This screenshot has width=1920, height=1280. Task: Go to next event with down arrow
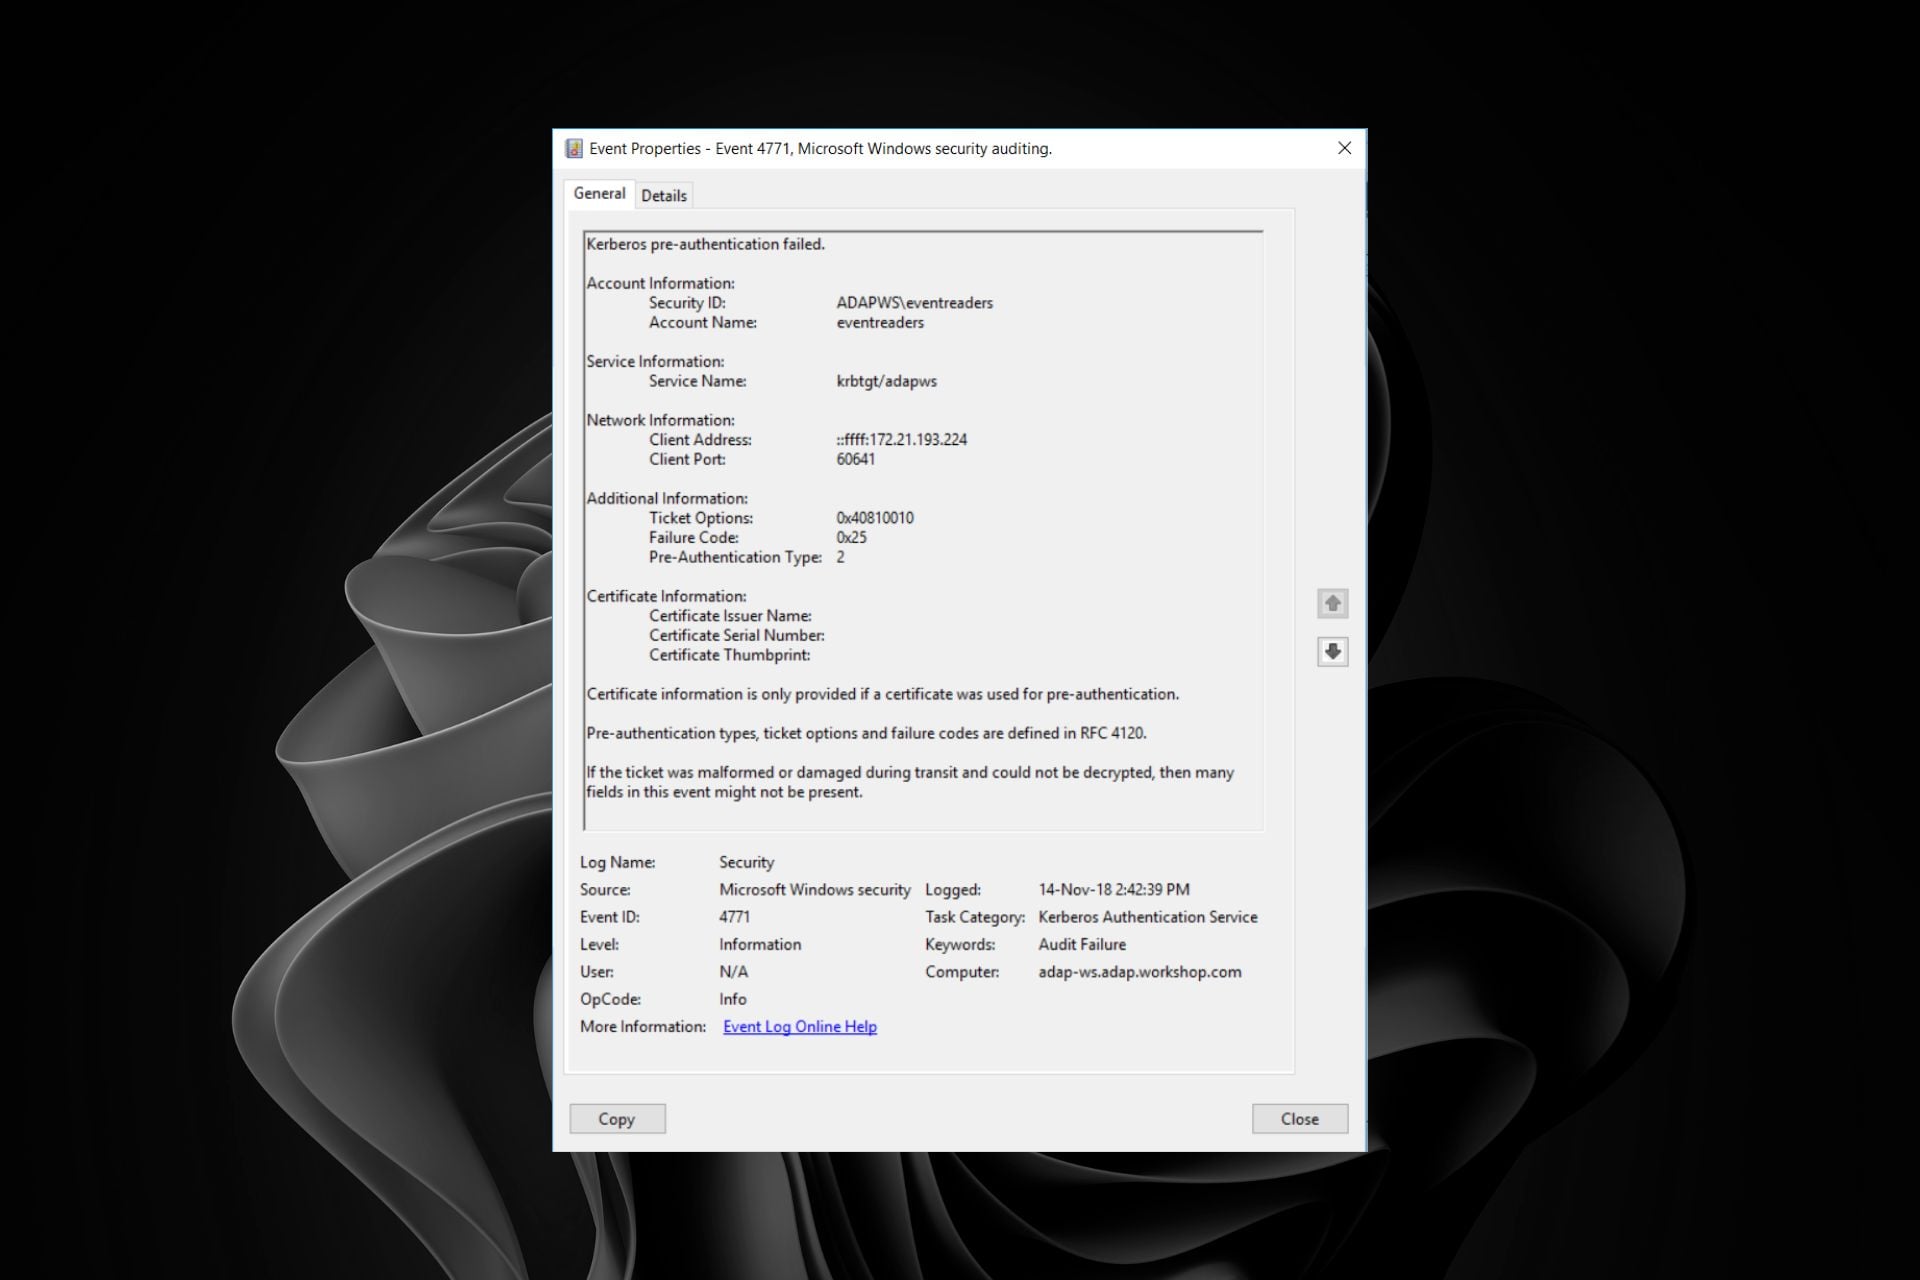click(1332, 652)
